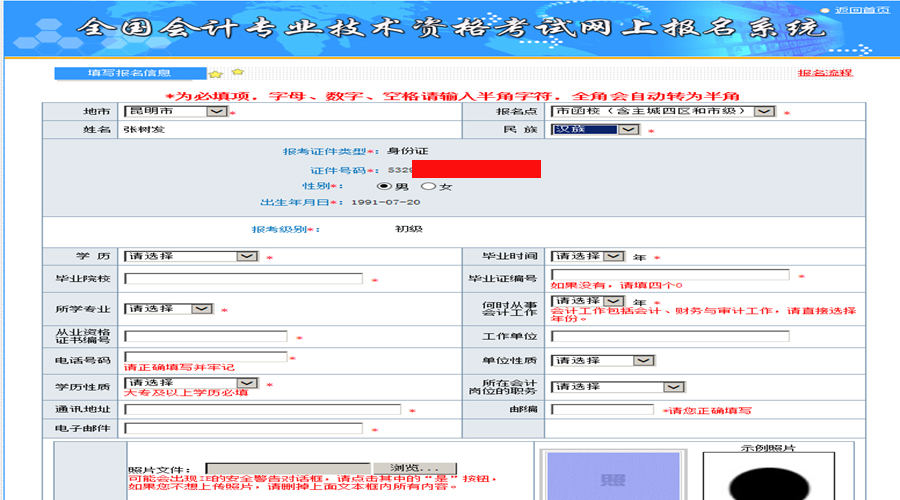Open the 所在会计岗位的职务 position dropdown
Viewport: 900px width, 500px height.
pyautogui.click(x=674, y=386)
